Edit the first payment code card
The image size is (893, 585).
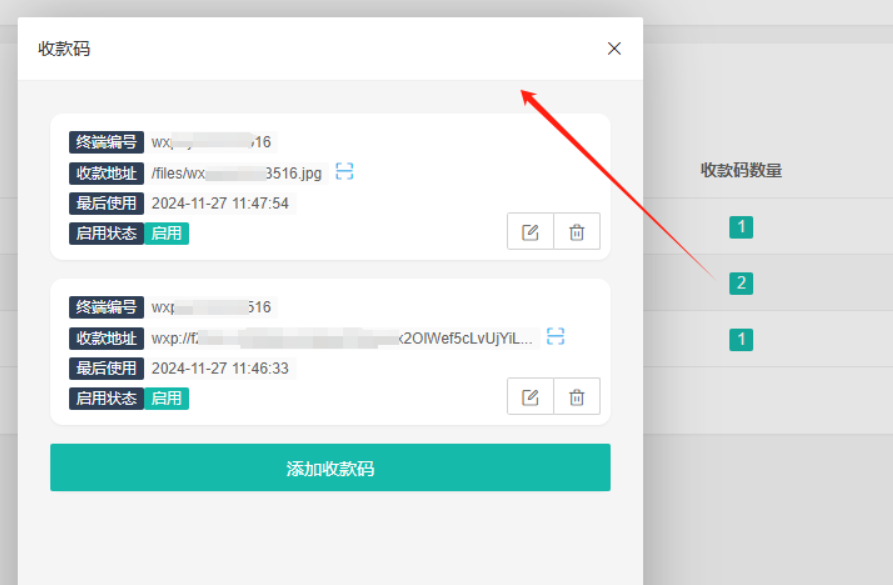530,232
